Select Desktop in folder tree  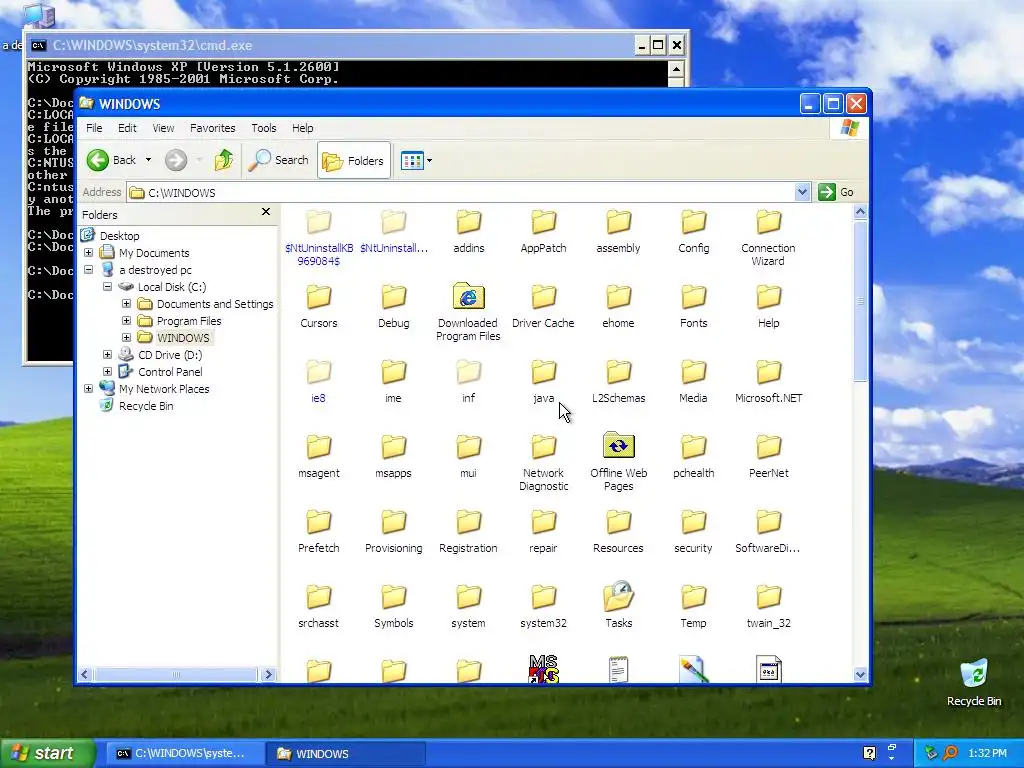pyautogui.click(x=119, y=236)
